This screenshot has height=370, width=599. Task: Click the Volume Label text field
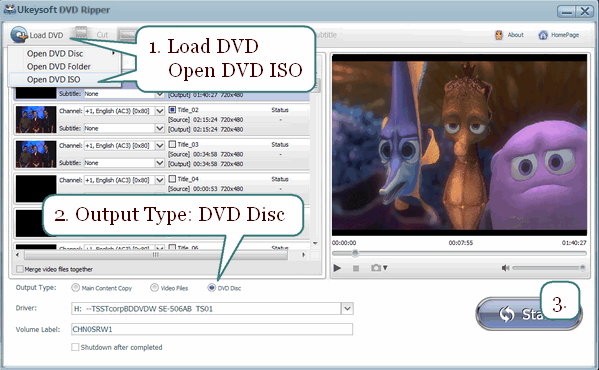point(212,329)
